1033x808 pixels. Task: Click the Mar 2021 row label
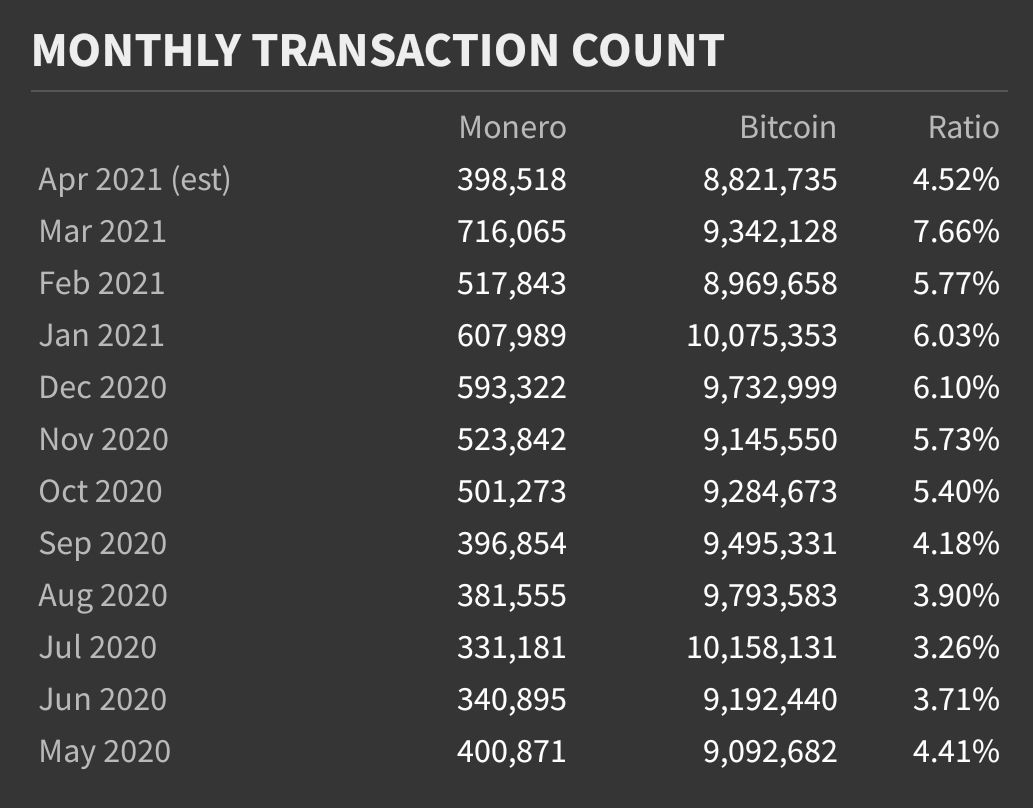click(x=103, y=231)
